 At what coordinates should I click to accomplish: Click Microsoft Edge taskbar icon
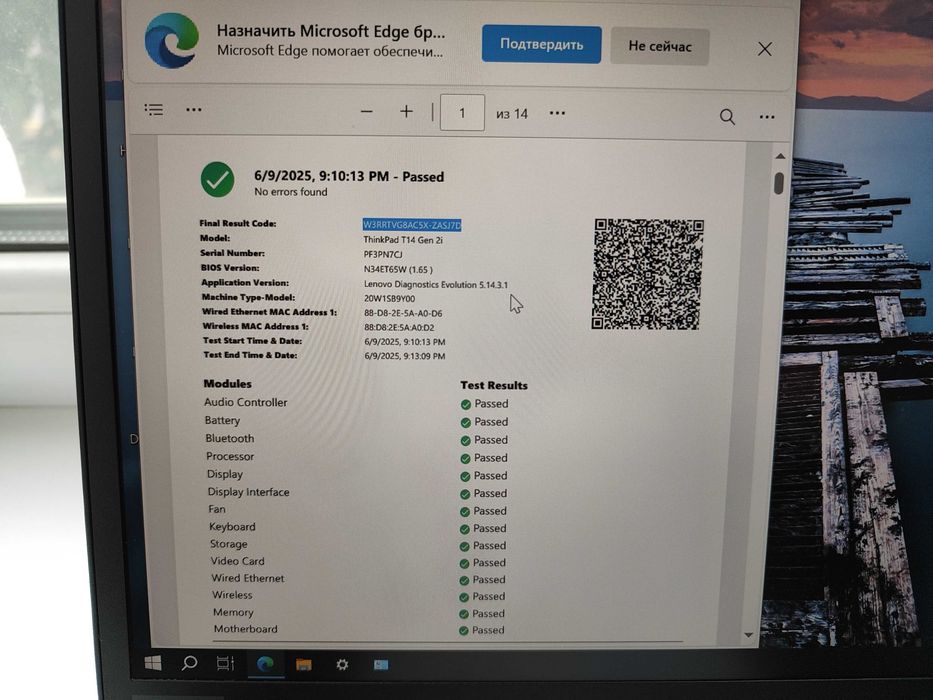[265, 664]
